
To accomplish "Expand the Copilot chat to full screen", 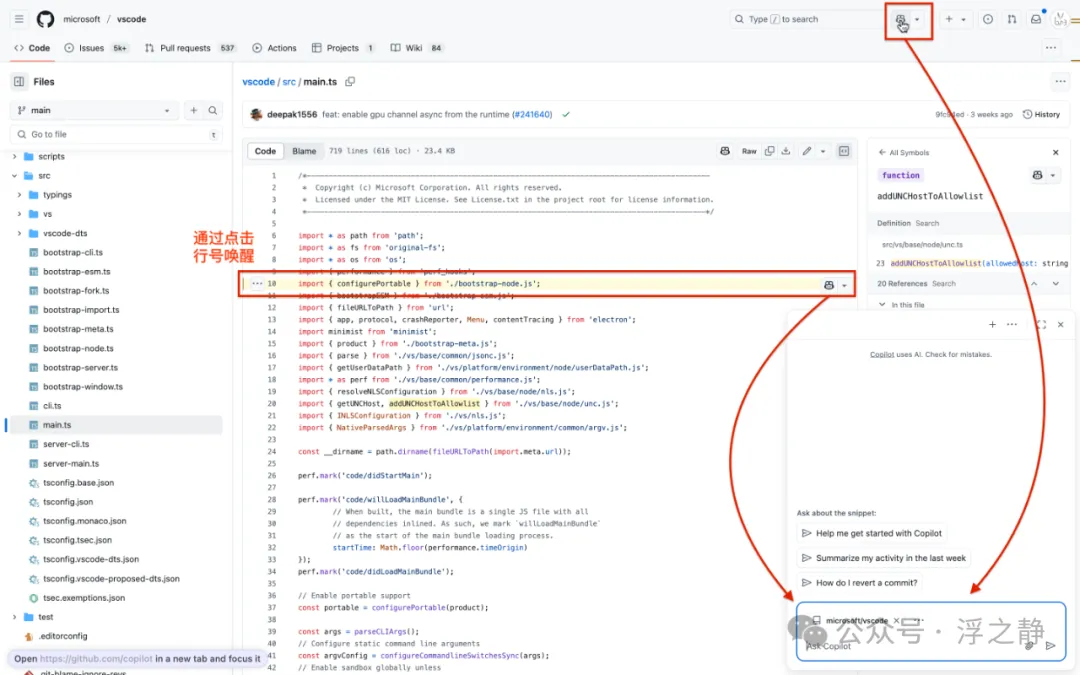I will [x=1041, y=324].
